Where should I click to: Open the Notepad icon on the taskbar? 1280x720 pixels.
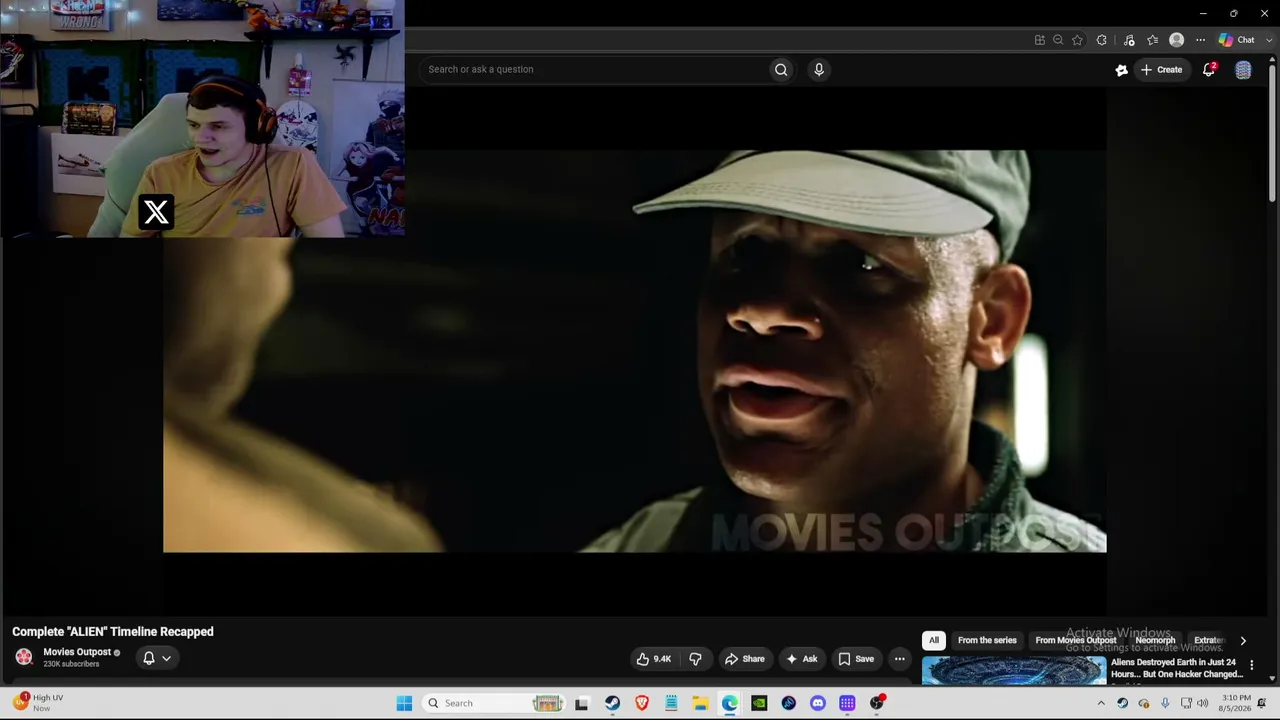click(x=671, y=703)
